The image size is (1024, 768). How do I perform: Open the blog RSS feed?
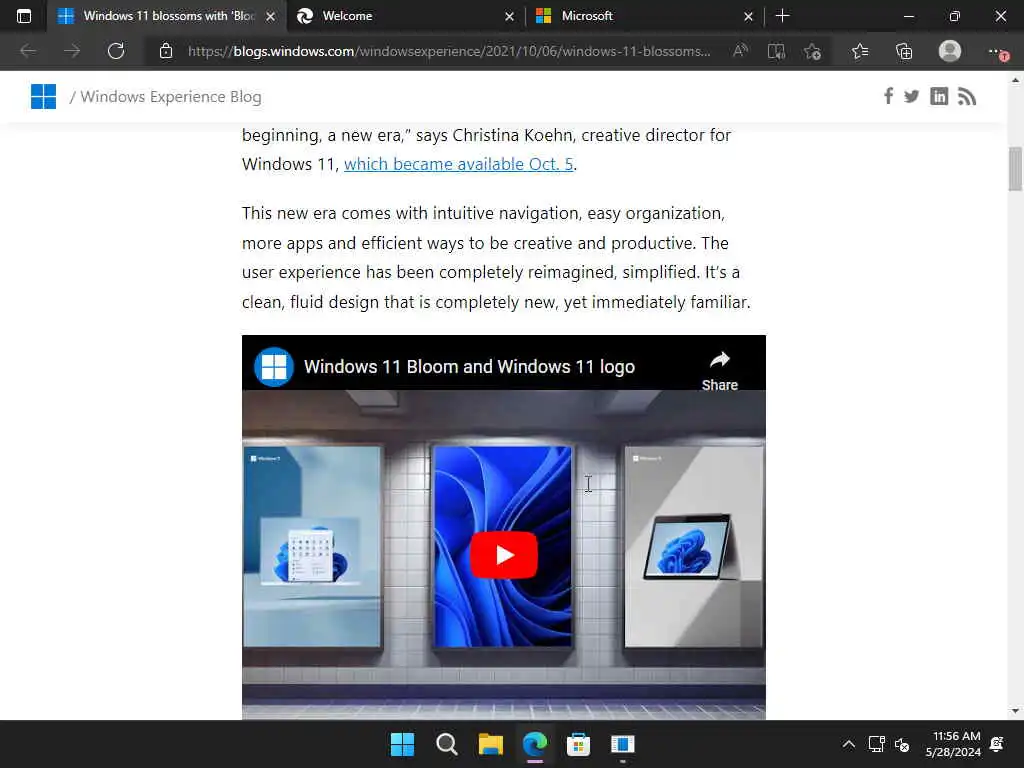coord(967,97)
